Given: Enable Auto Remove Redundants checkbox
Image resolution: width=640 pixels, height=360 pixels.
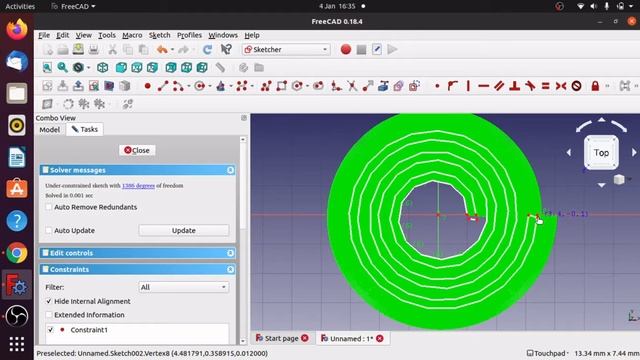Looking at the screenshot, I should [x=49, y=207].
